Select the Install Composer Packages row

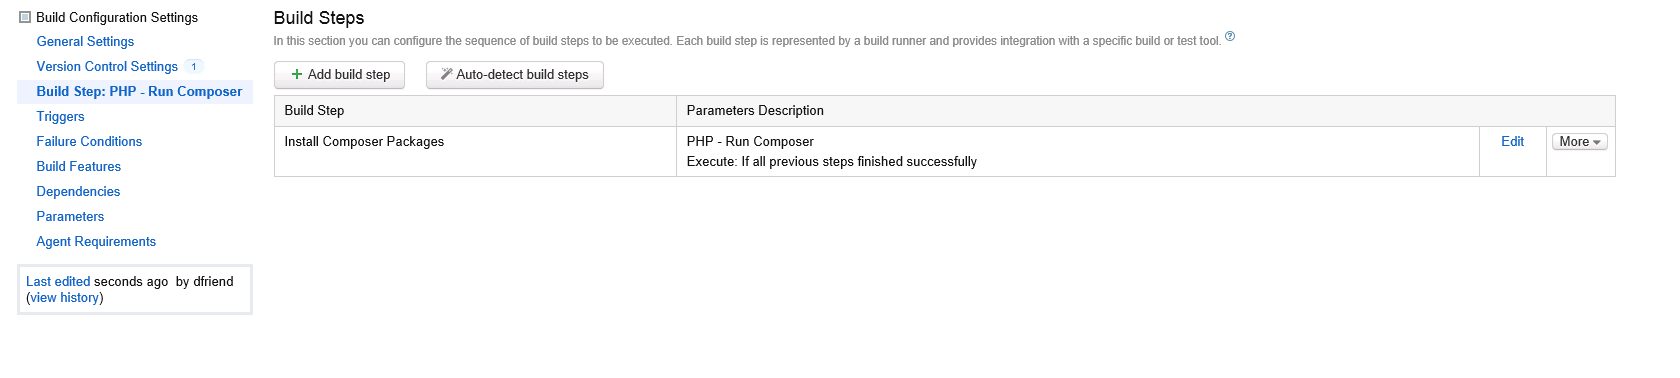944,152
